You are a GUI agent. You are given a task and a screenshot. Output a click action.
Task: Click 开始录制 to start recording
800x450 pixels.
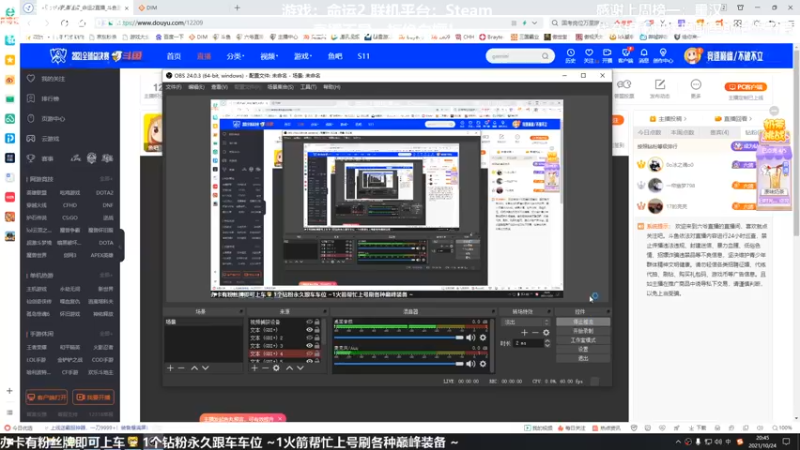click(583, 331)
